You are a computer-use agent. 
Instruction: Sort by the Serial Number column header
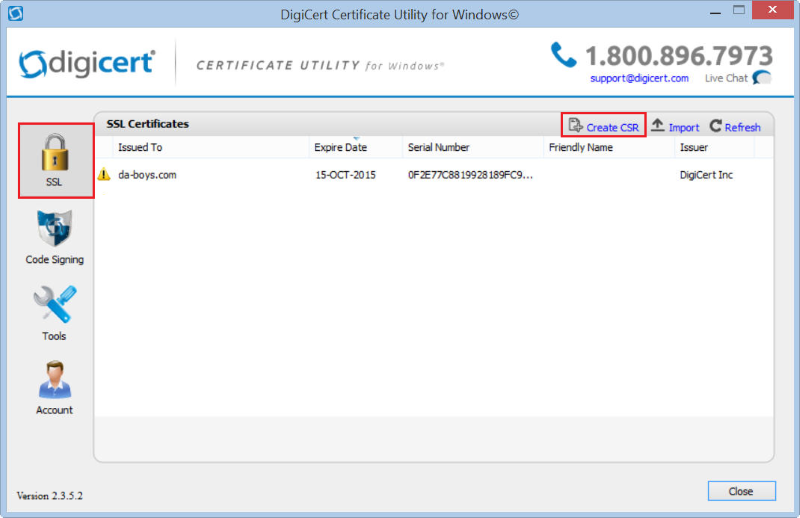[x=473, y=147]
